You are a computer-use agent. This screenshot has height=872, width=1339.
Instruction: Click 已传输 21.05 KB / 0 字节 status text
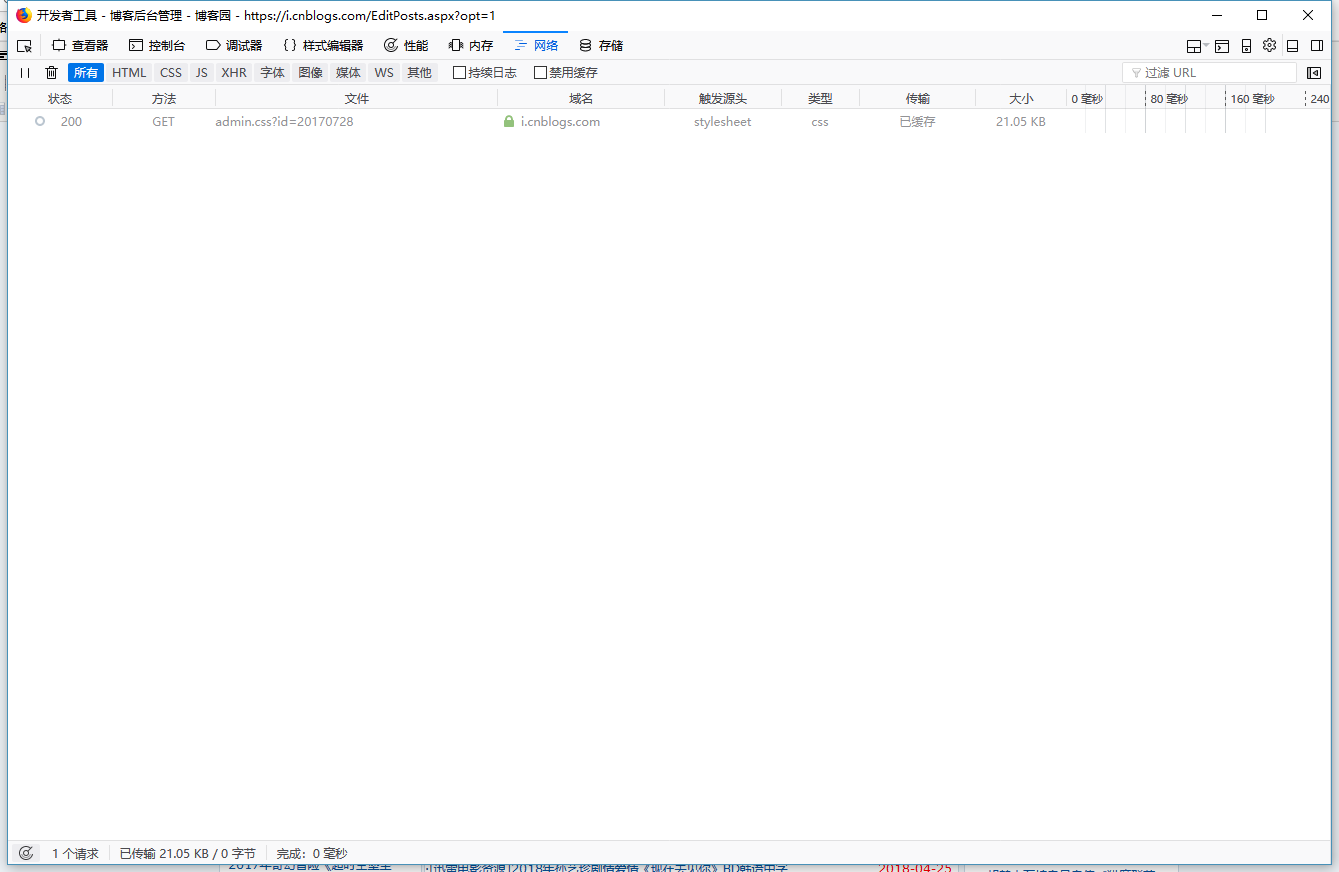[x=187, y=853]
